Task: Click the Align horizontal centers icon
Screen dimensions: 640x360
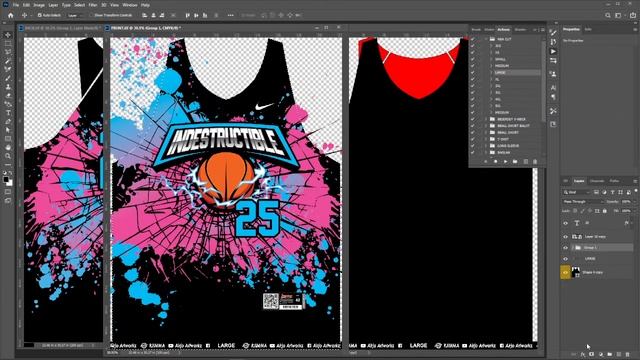Action: (153, 15)
